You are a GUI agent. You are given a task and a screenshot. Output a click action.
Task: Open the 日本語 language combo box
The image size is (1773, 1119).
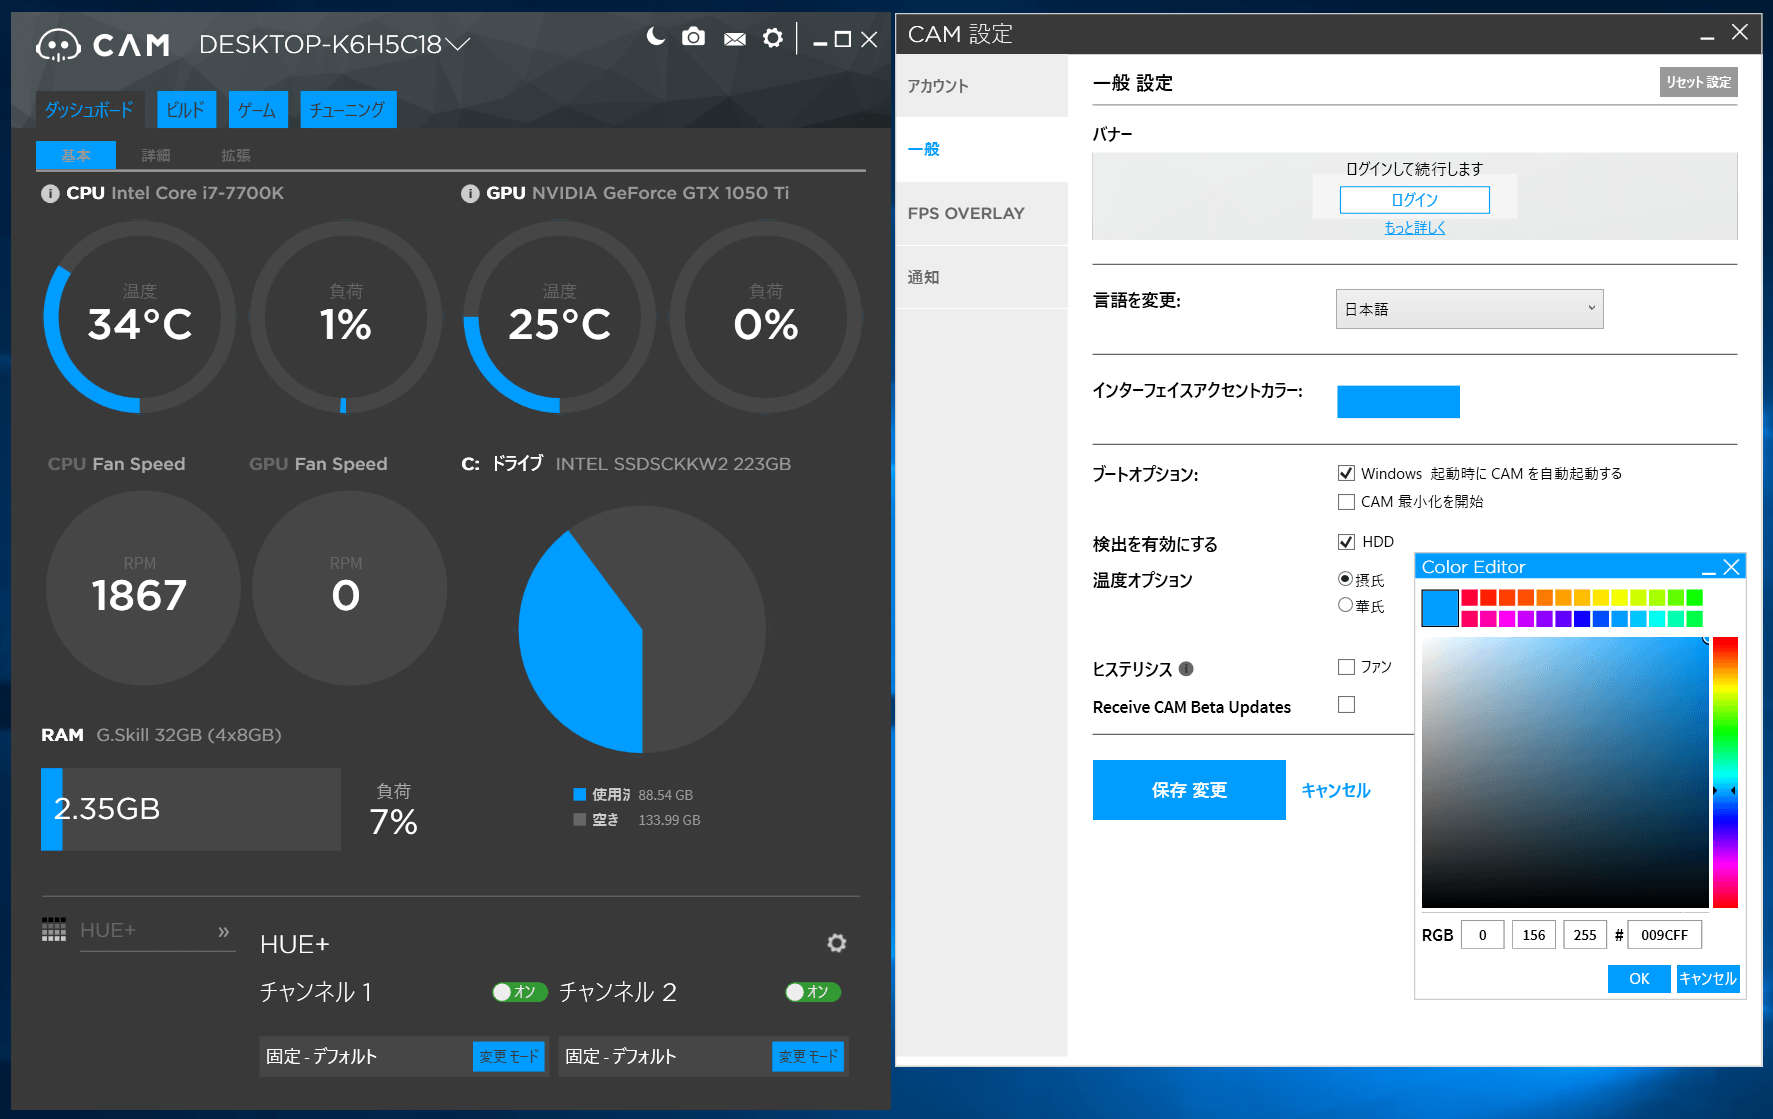pyautogui.click(x=1469, y=309)
